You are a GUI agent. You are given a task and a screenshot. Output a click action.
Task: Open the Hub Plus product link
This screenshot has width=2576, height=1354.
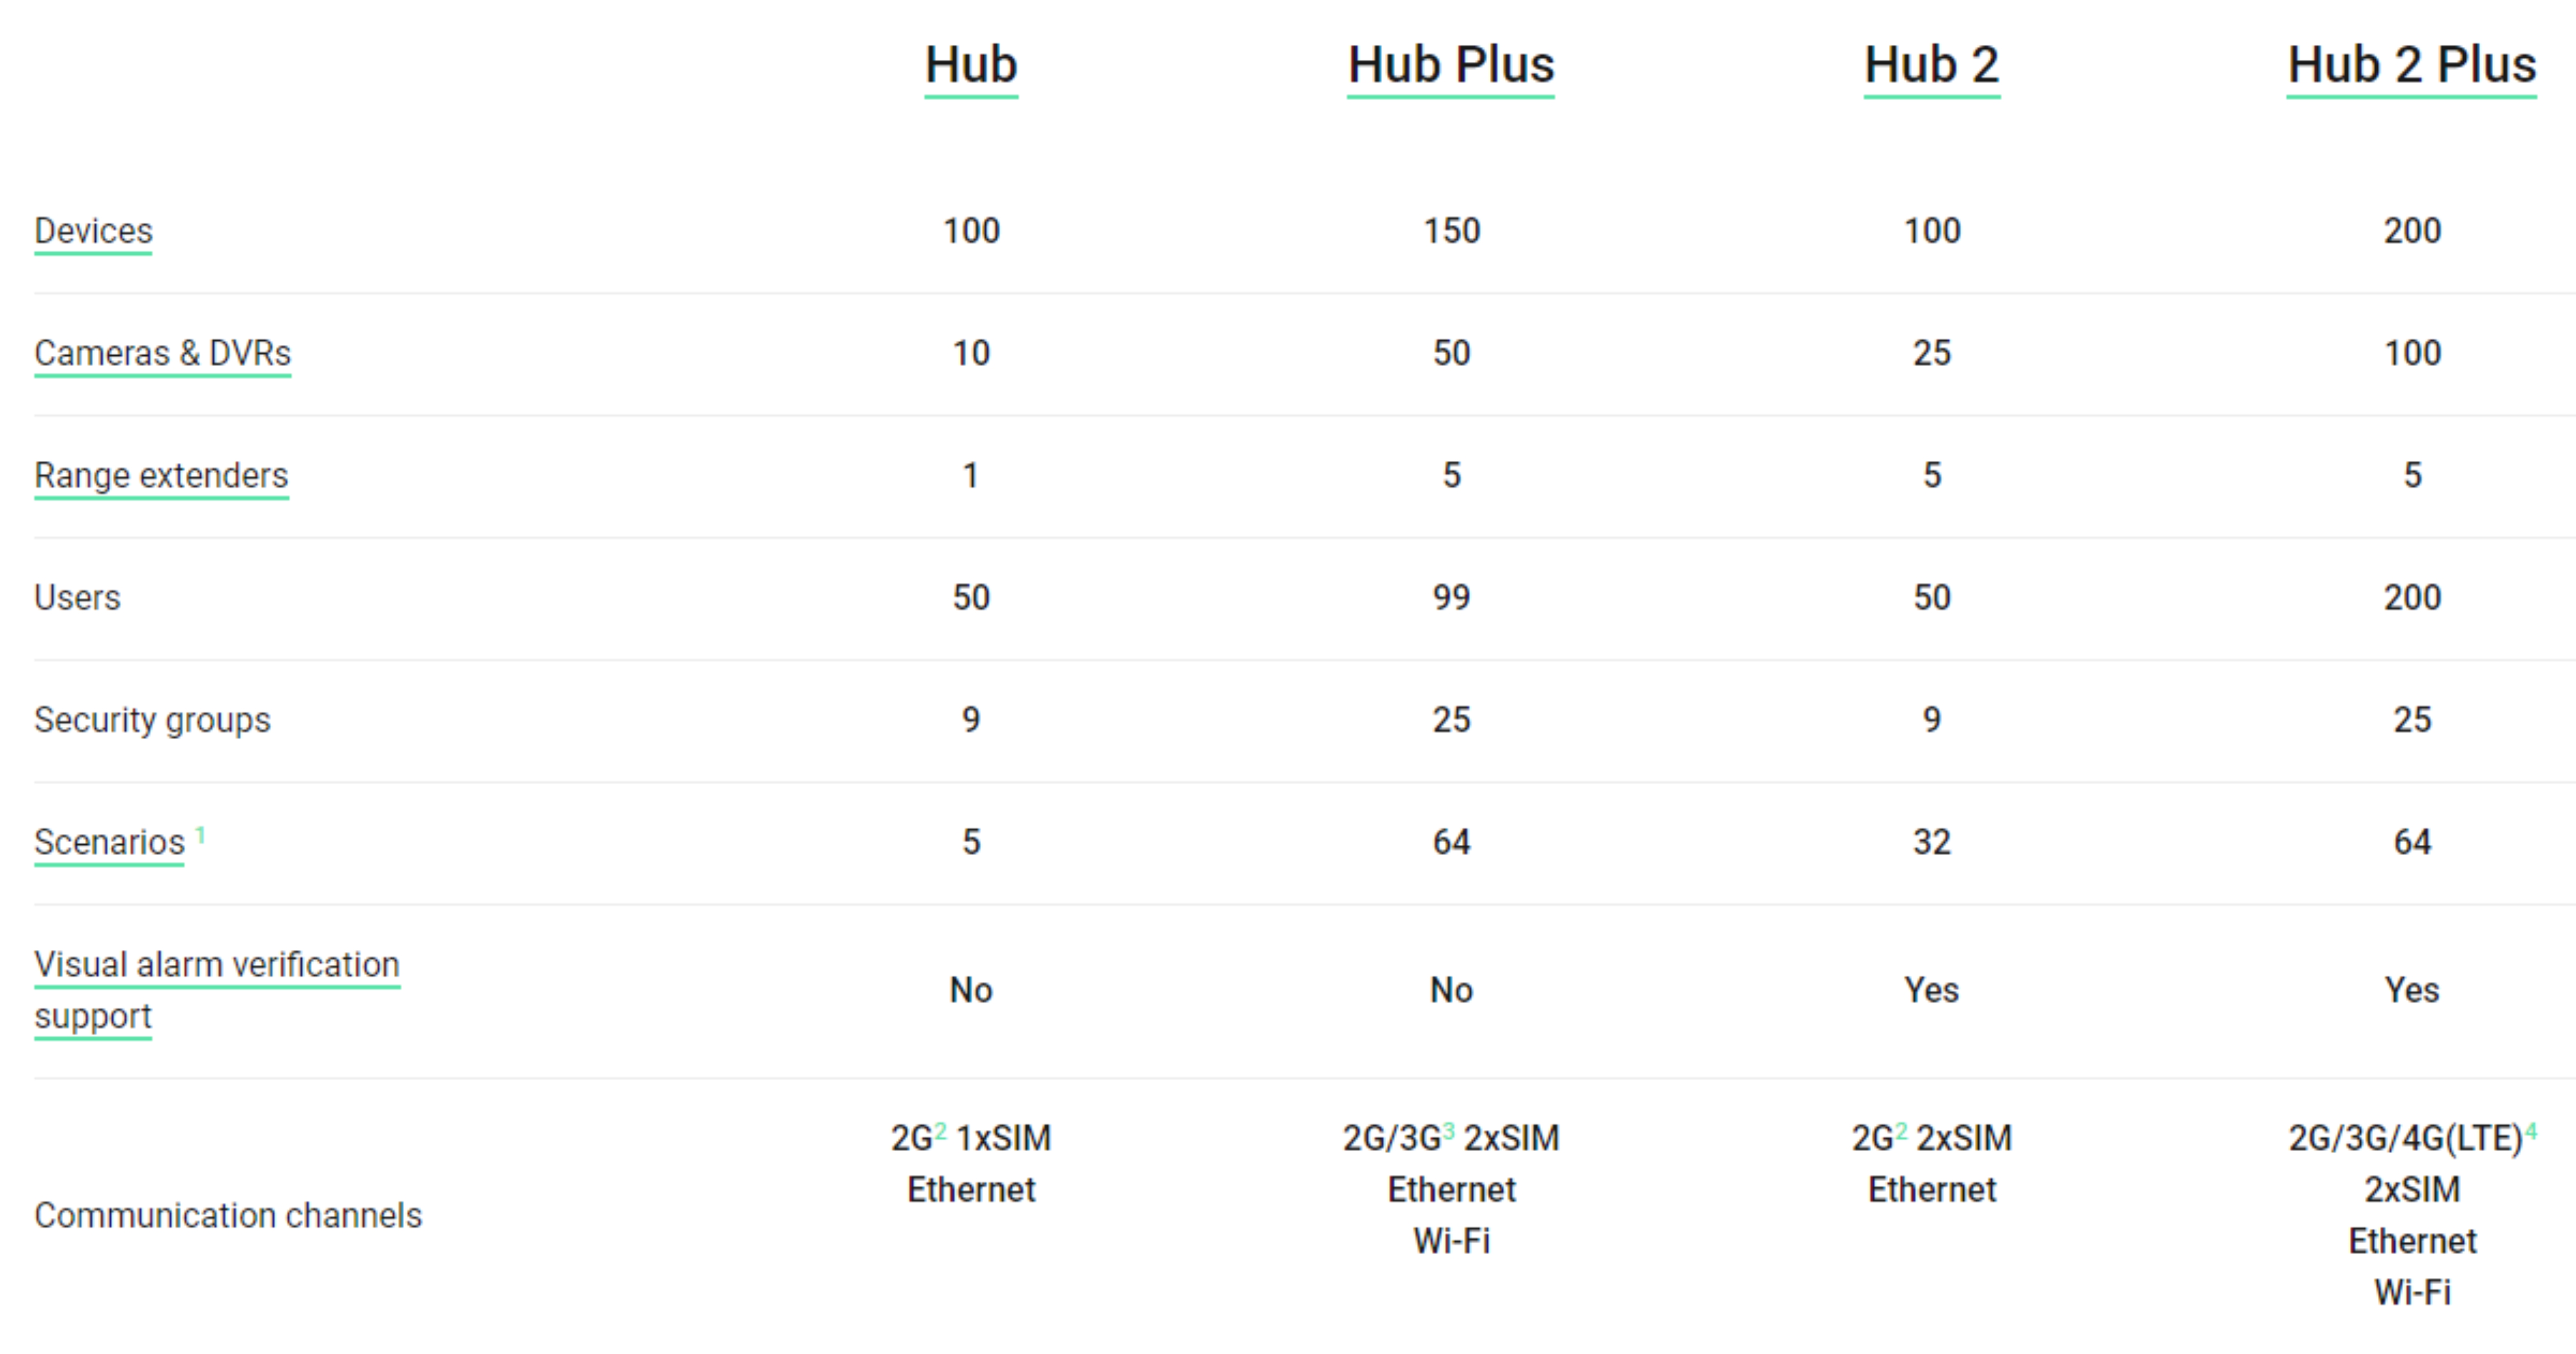1451,67
